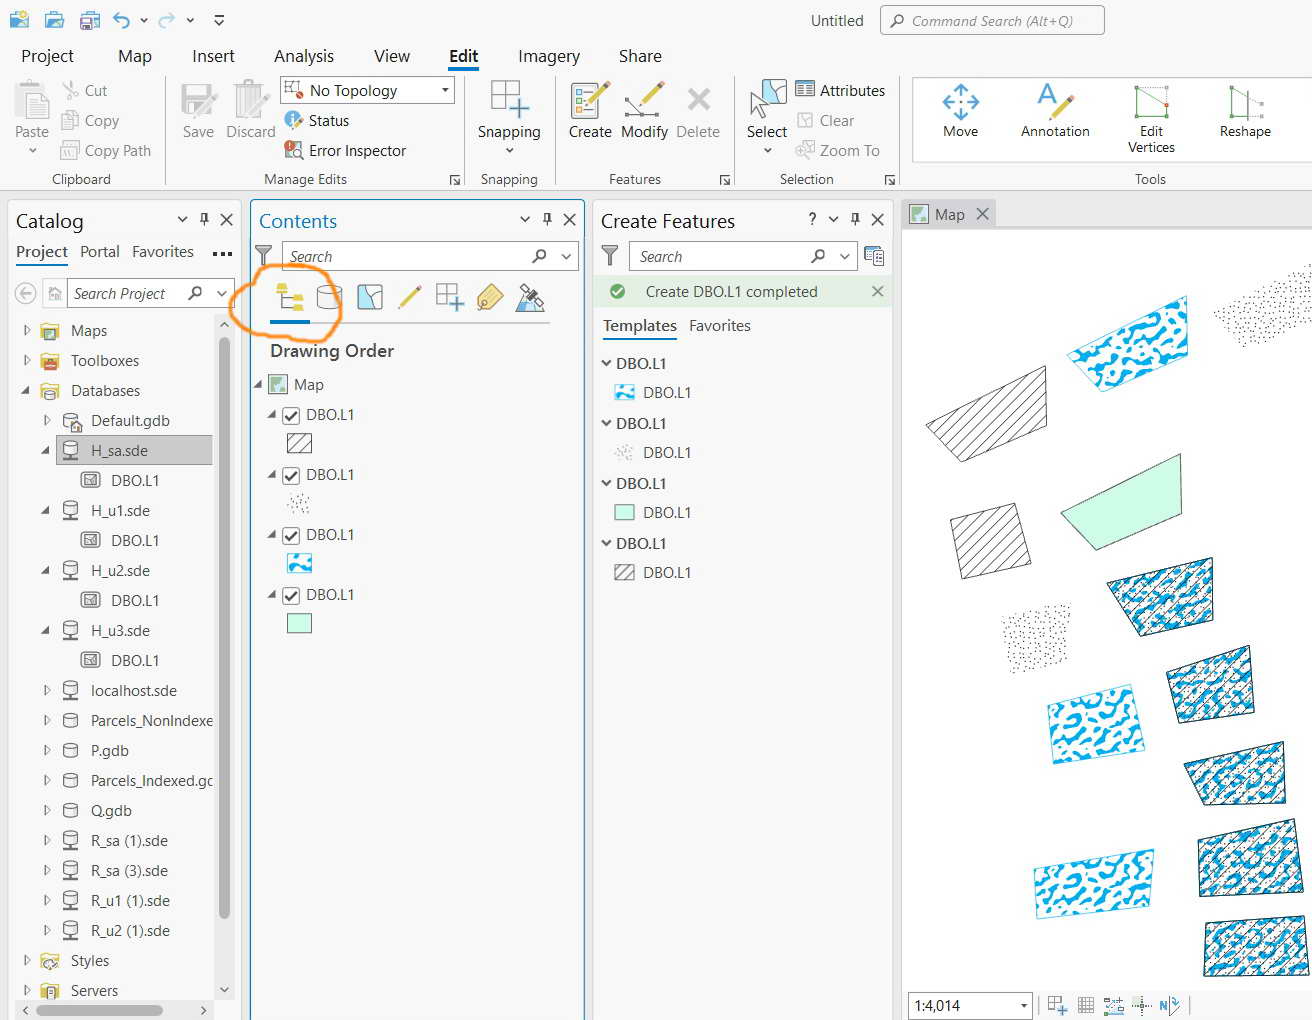
Task: Open the Insert ribbon tab
Action: pyautogui.click(x=213, y=56)
